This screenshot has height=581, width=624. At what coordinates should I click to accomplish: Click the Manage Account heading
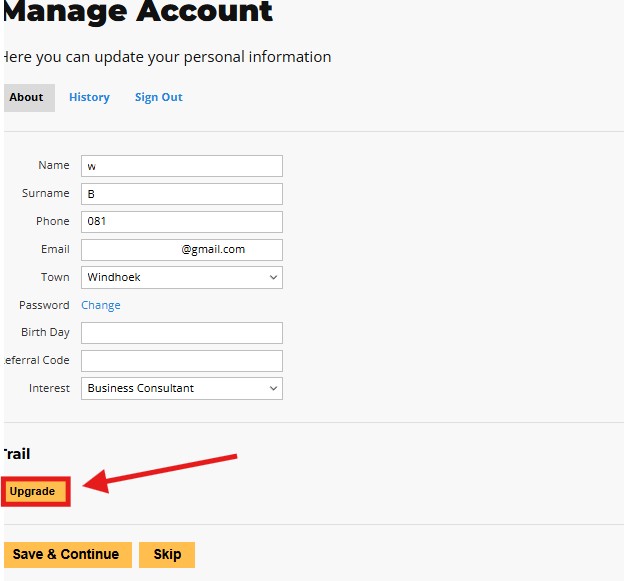pos(138,13)
